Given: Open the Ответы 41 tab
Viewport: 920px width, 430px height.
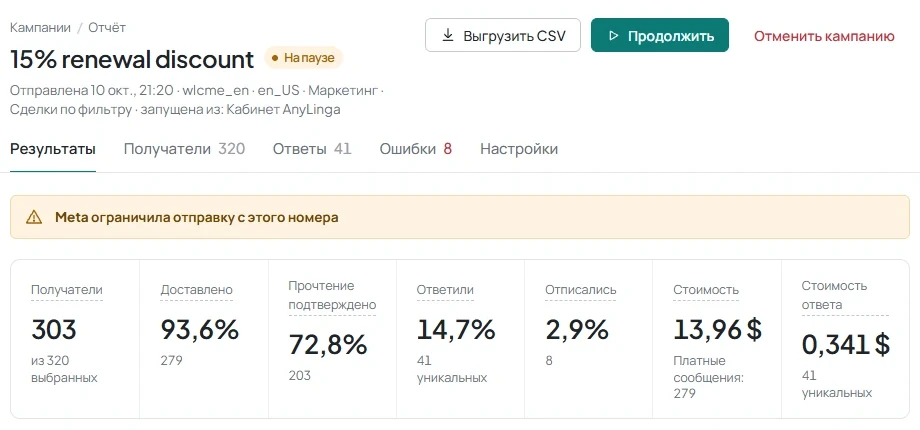Looking at the screenshot, I should 312,149.
